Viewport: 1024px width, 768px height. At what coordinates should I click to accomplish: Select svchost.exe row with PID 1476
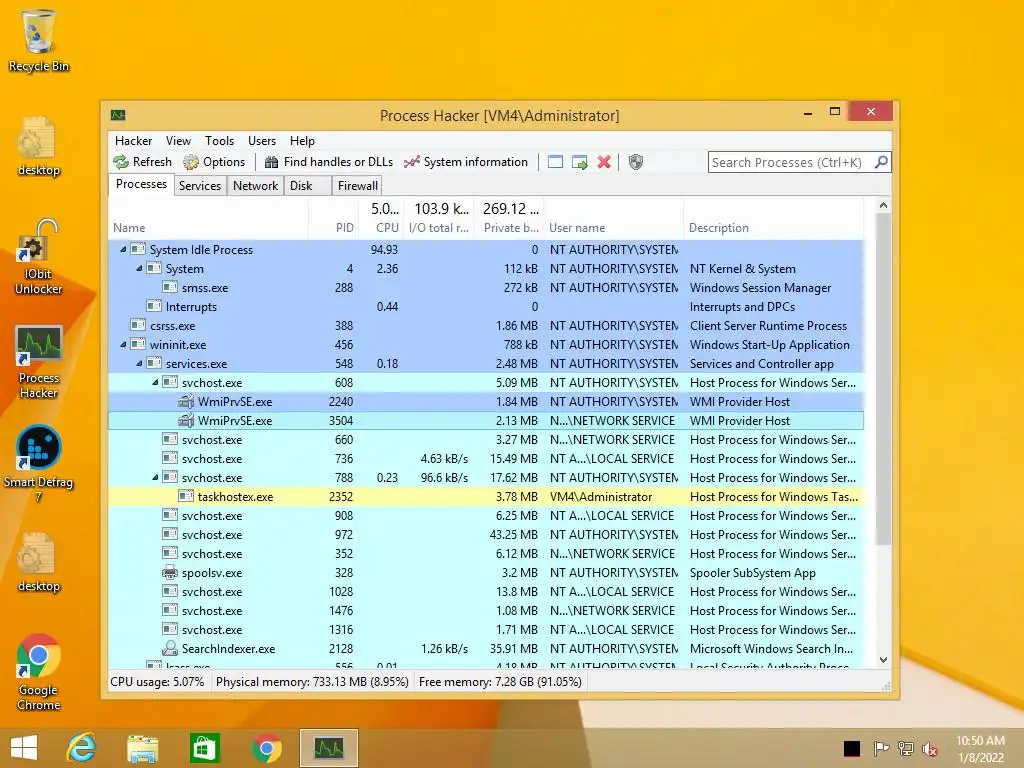pyautogui.click(x=486, y=611)
